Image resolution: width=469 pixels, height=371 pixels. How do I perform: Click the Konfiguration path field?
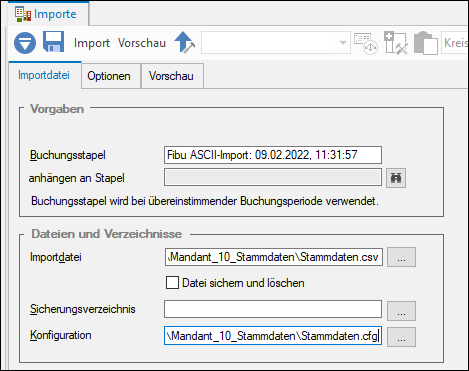(x=273, y=336)
